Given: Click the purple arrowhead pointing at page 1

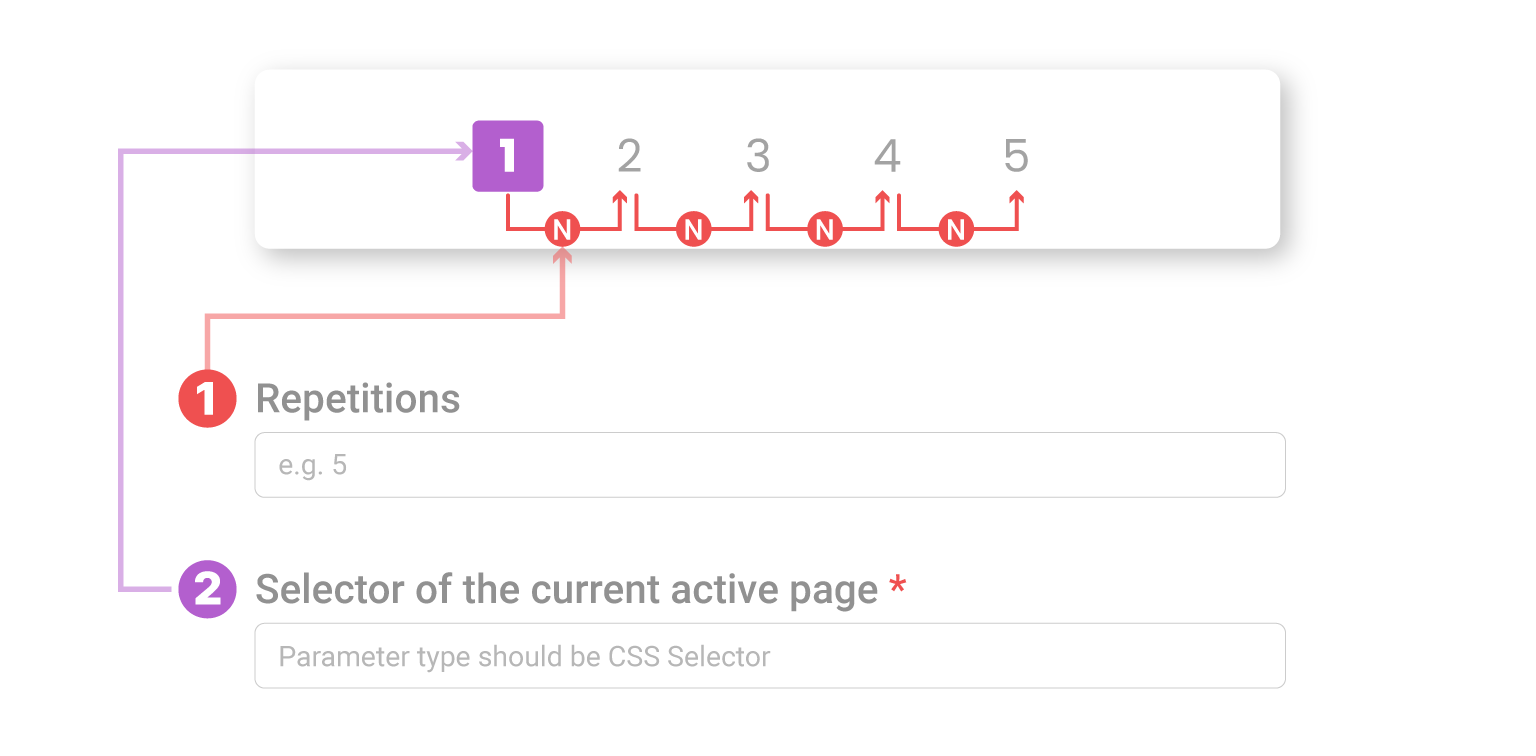Looking at the screenshot, I should pyautogui.click(x=464, y=152).
